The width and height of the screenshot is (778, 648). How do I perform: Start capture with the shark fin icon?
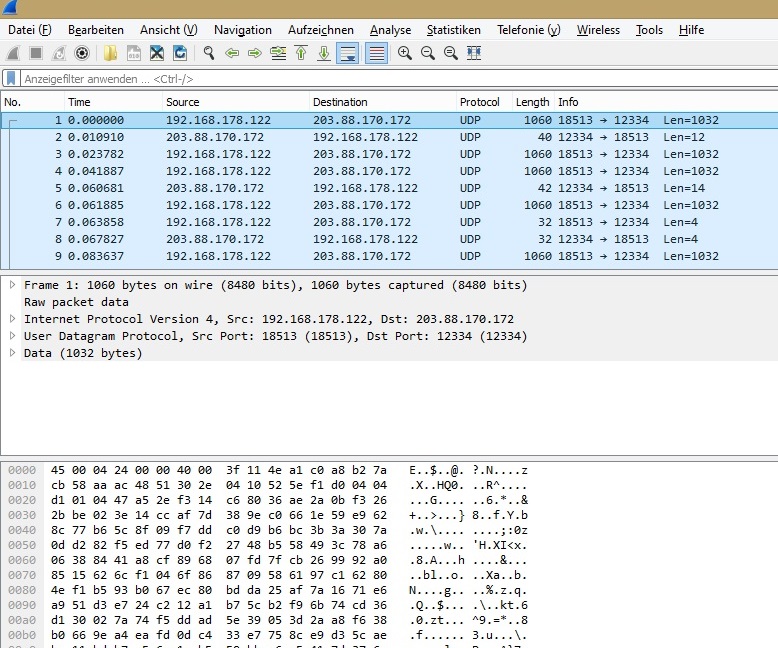tap(13, 53)
